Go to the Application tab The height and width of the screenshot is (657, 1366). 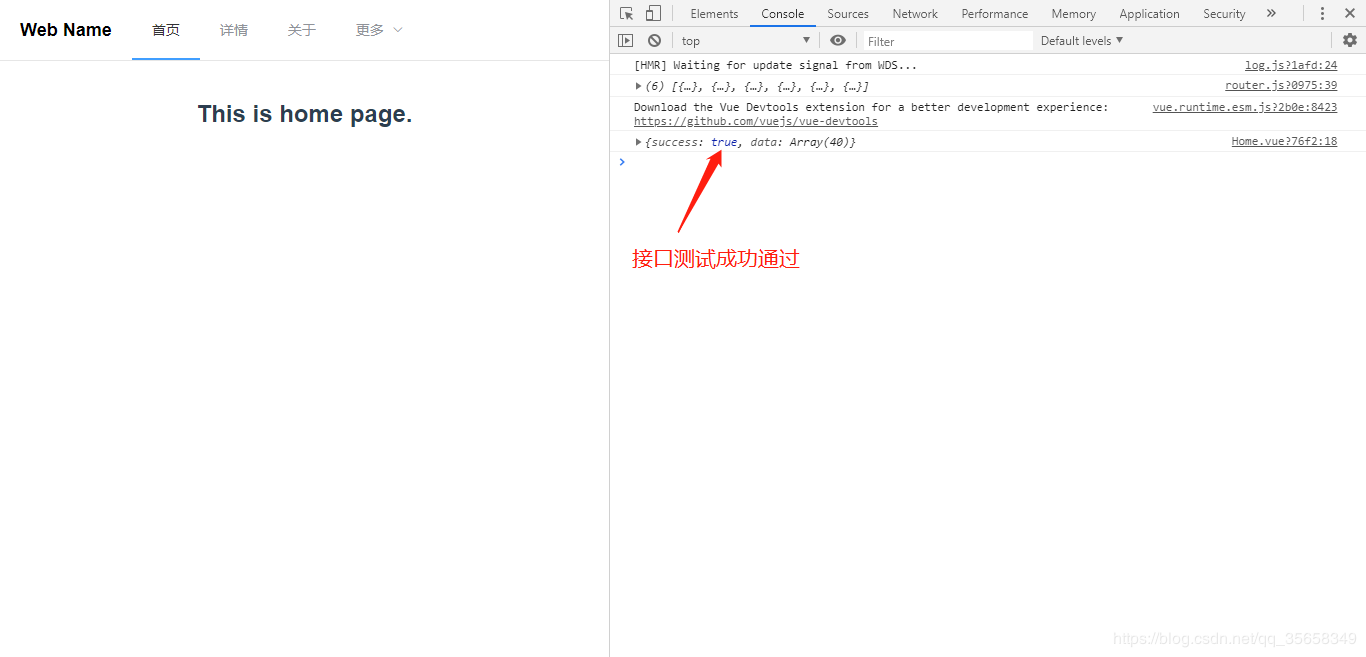click(1149, 14)
